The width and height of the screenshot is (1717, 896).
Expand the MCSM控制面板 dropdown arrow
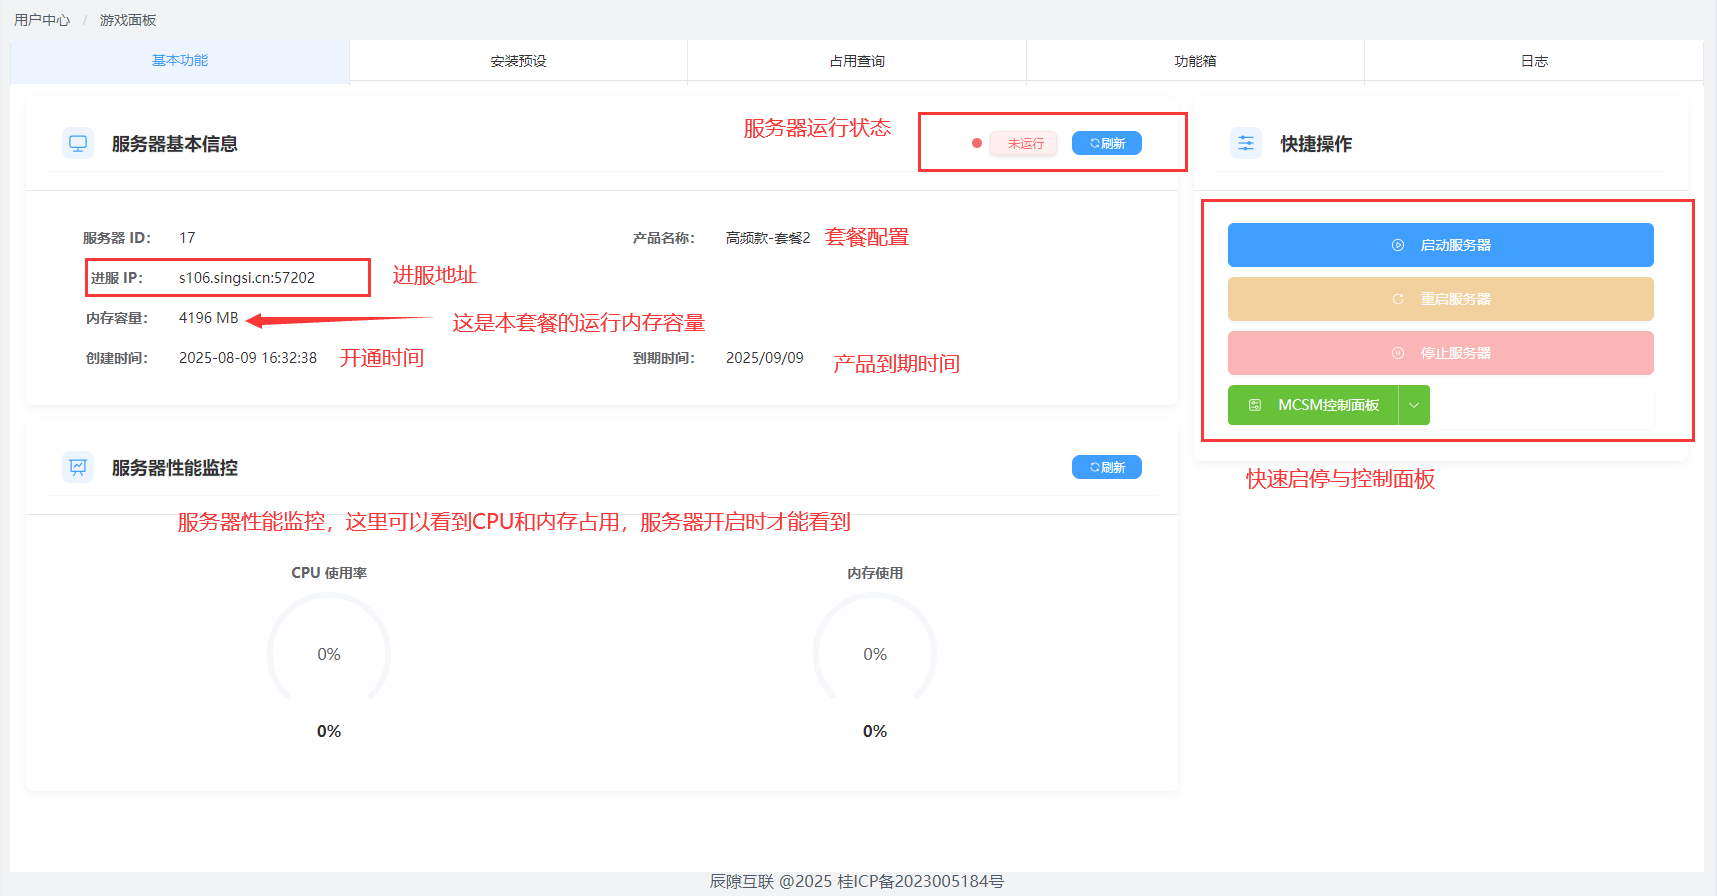click(x=1414, y=405)
